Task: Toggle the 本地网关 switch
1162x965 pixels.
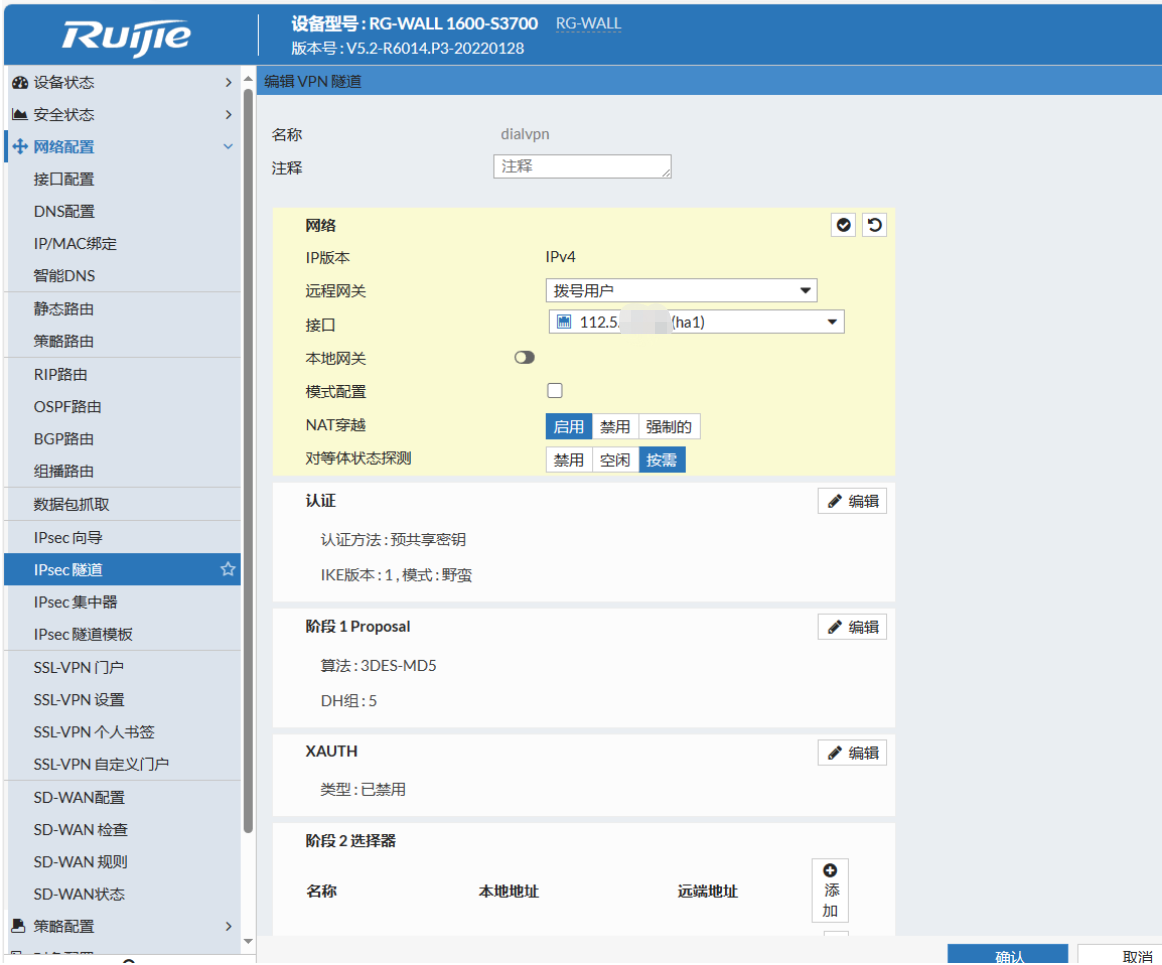Action: click(x=525, y=358)
